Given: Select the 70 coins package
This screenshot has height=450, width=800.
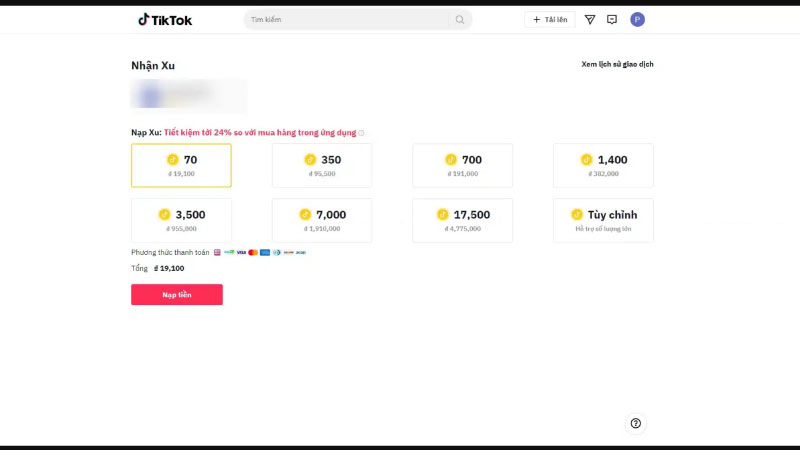Looking at the screenshot, I should 181,165.
